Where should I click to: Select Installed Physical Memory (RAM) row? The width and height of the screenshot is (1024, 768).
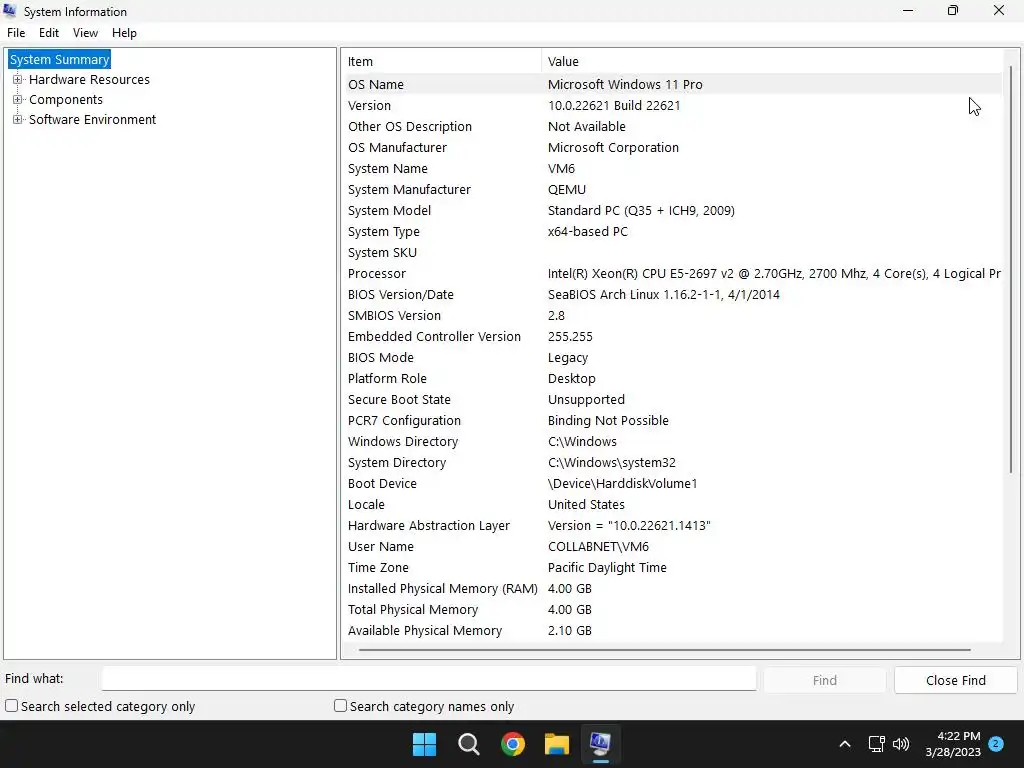673,588
